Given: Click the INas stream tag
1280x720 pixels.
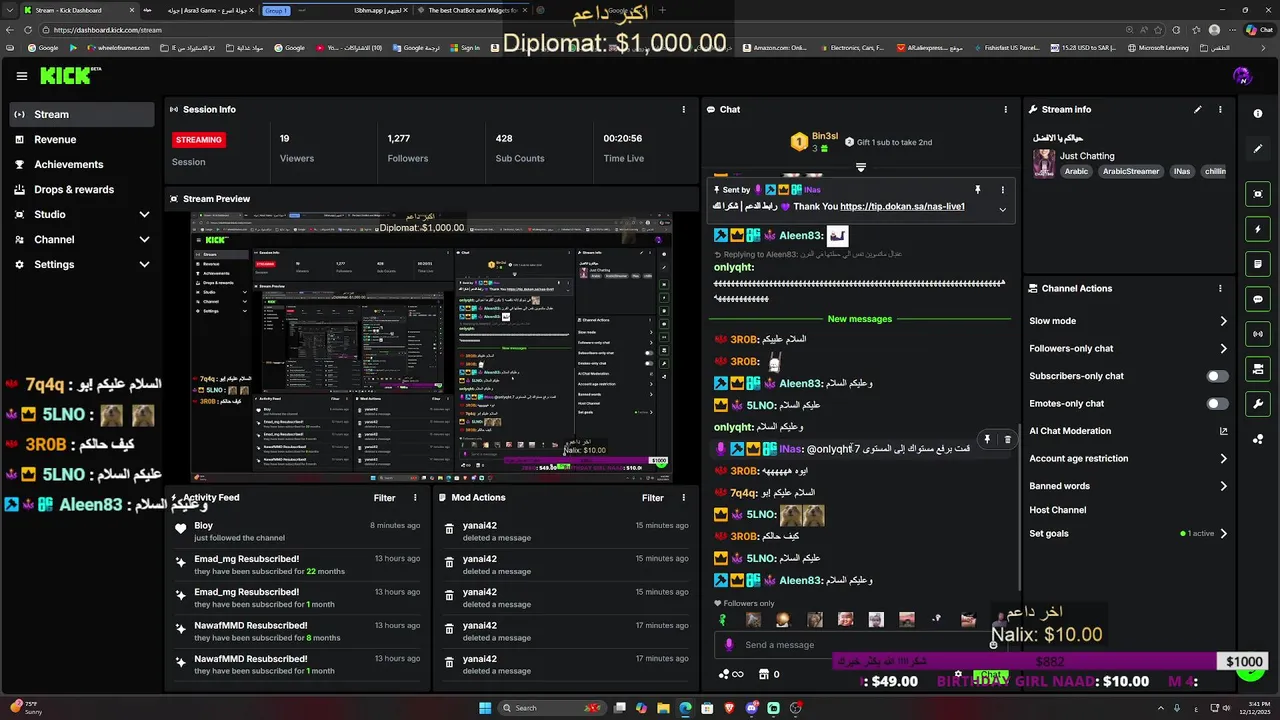Looking at the screenshot, I should click(1182, 172).
